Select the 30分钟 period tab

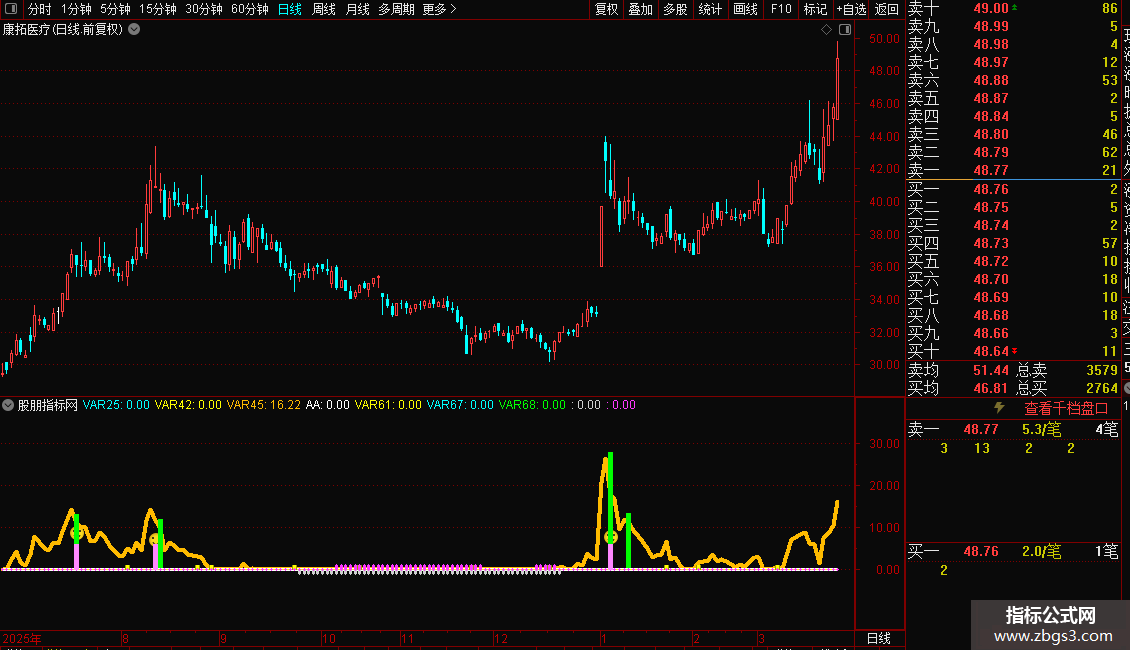click(204, 9)
